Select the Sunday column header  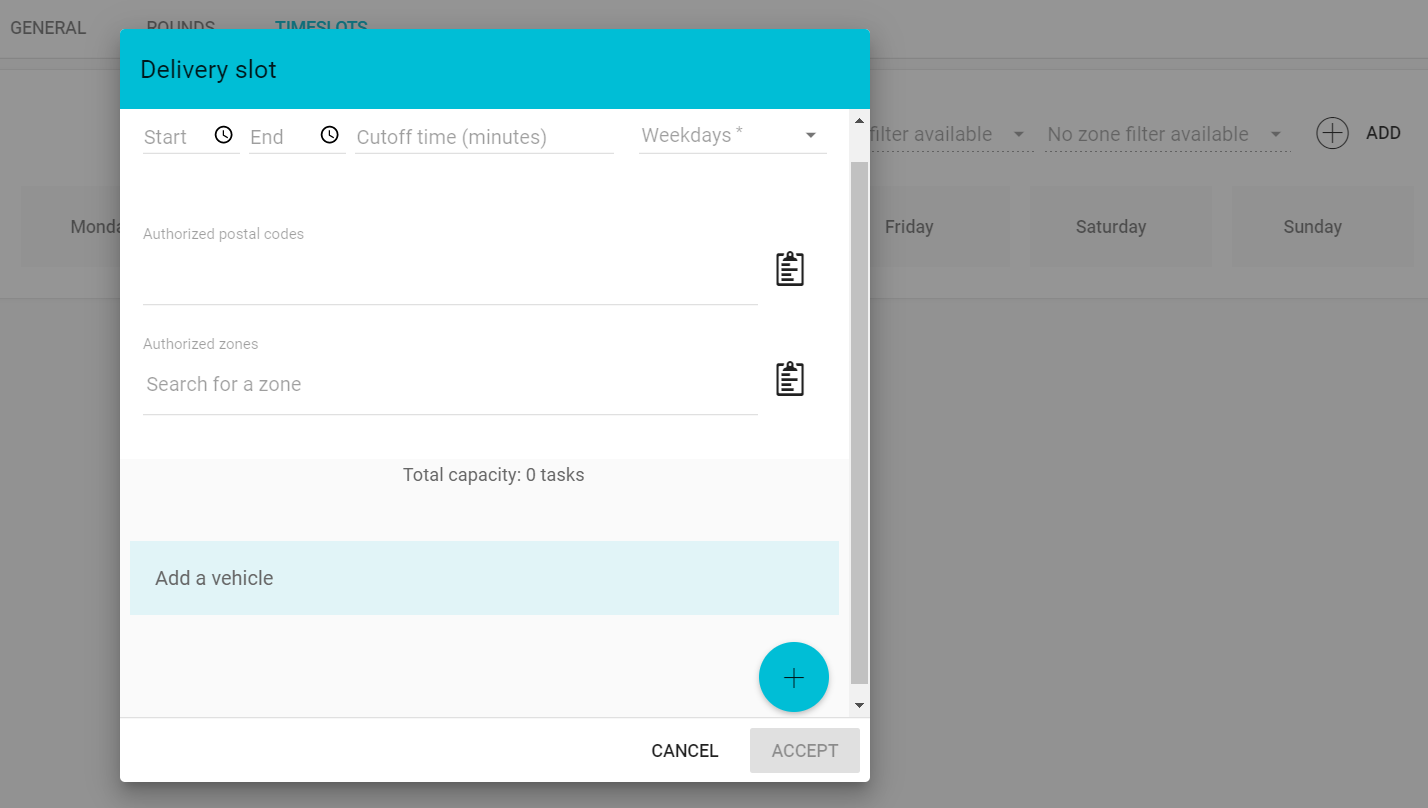coord(1313,227)
